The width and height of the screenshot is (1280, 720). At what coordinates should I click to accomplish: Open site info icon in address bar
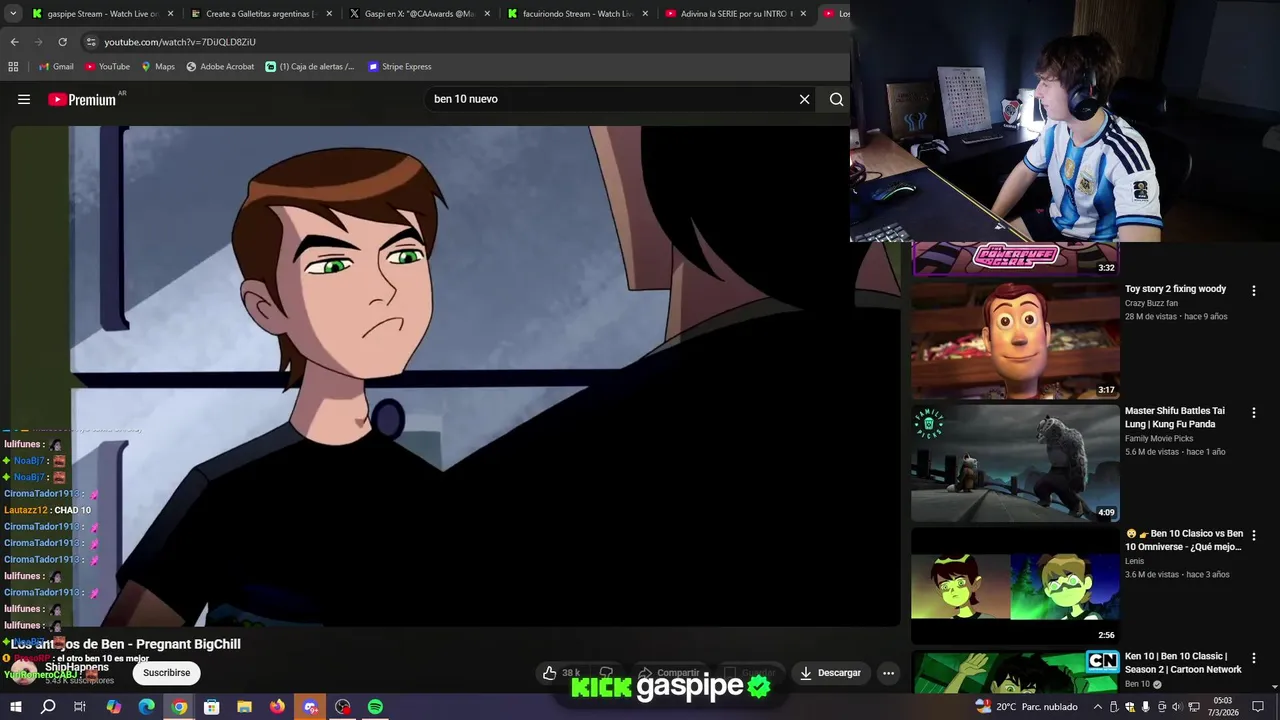pos(91,42)
